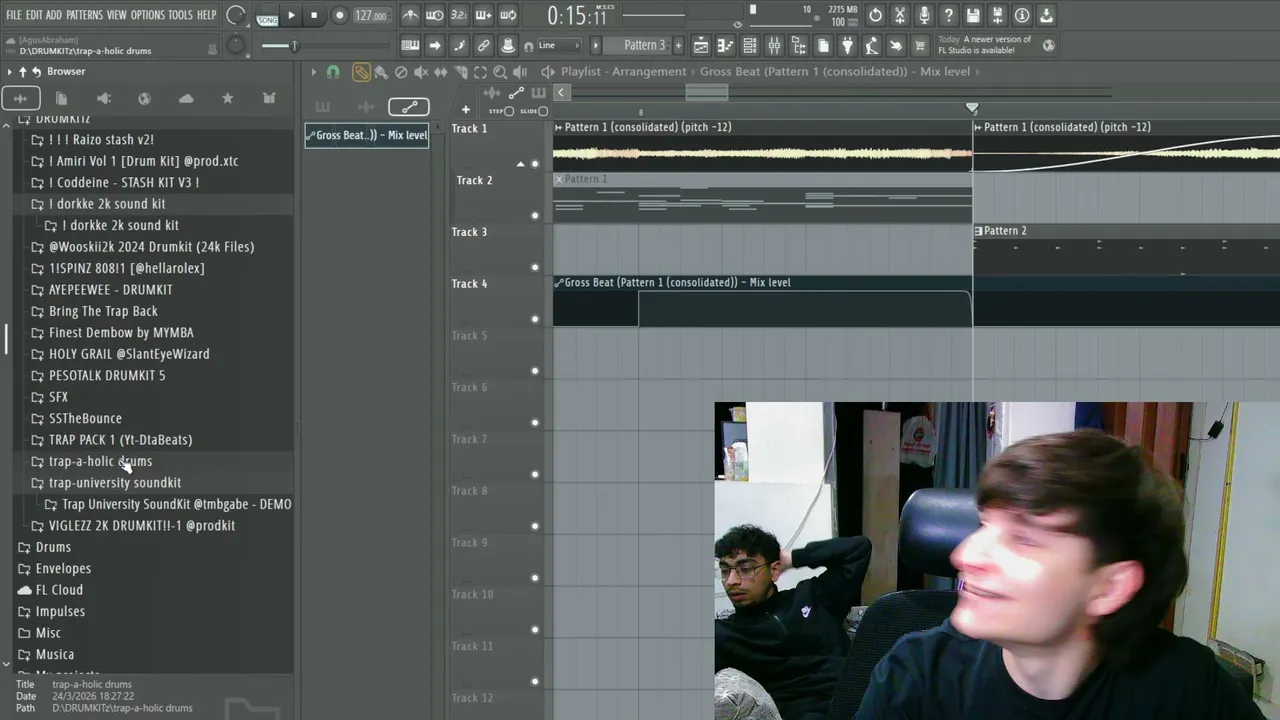Save the project with the floppy disk icon

(973, 15)
